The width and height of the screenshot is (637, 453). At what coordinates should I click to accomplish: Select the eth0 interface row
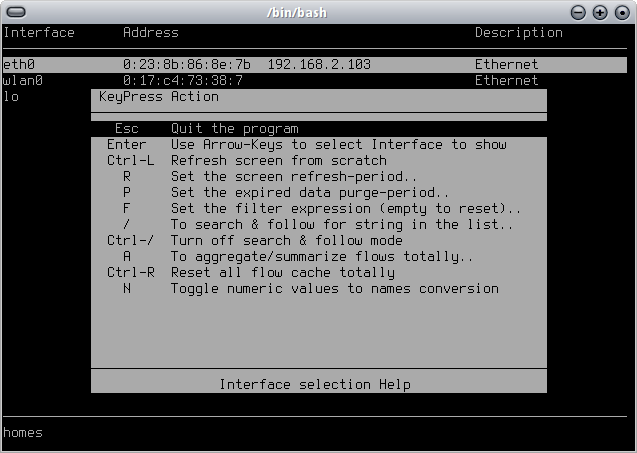(314, 65)
